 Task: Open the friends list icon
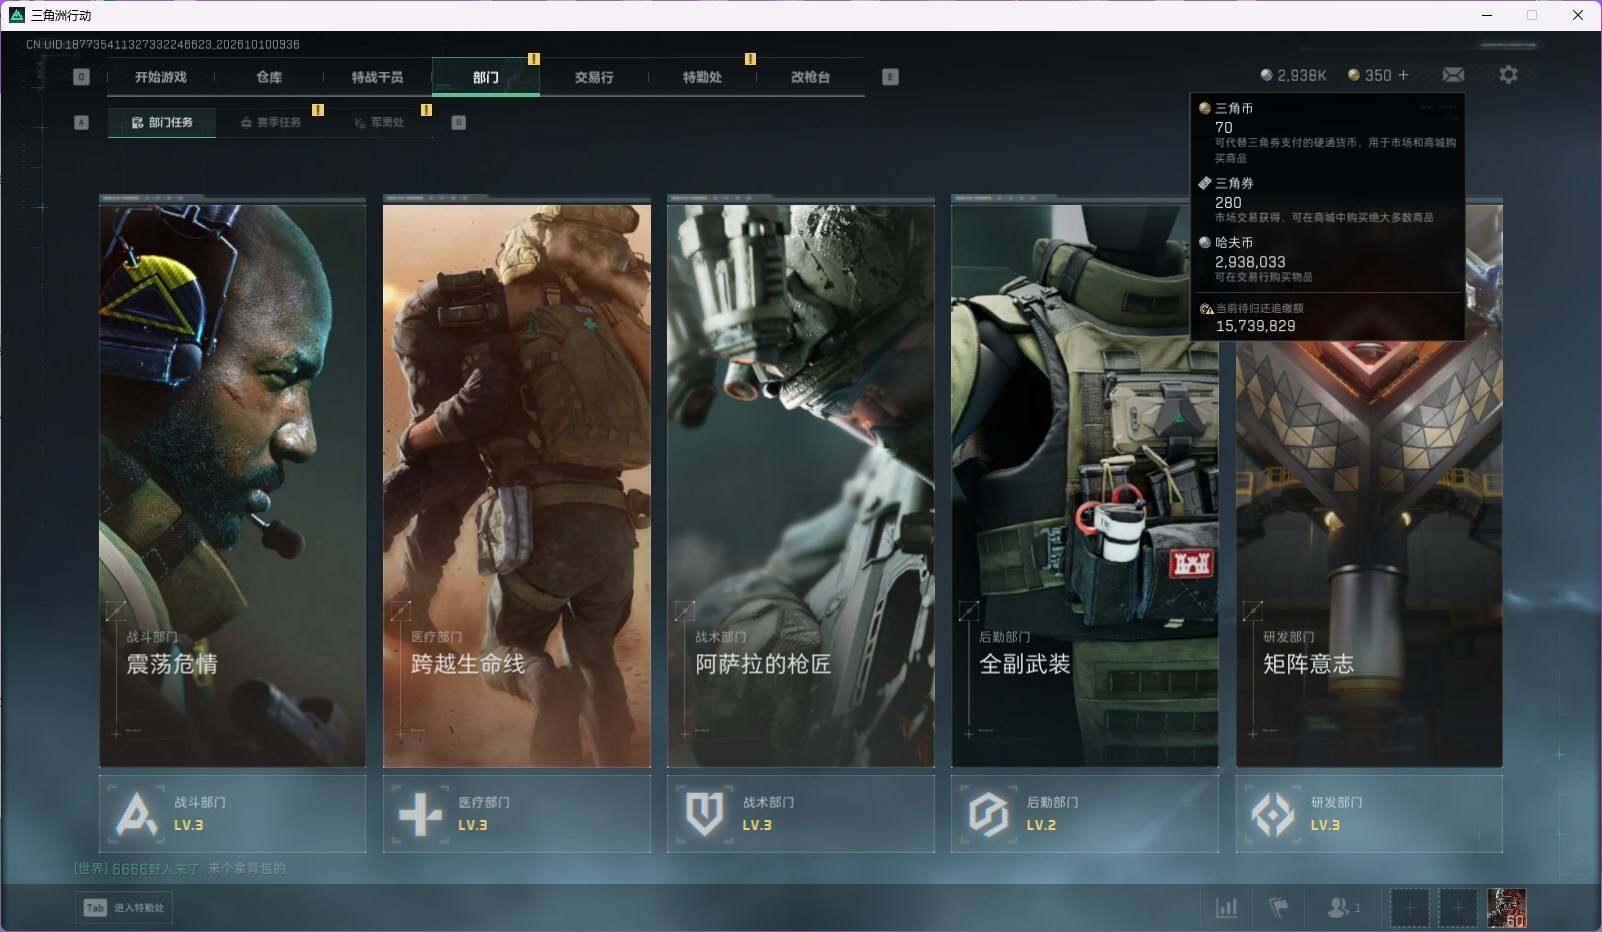(1343, 908)
